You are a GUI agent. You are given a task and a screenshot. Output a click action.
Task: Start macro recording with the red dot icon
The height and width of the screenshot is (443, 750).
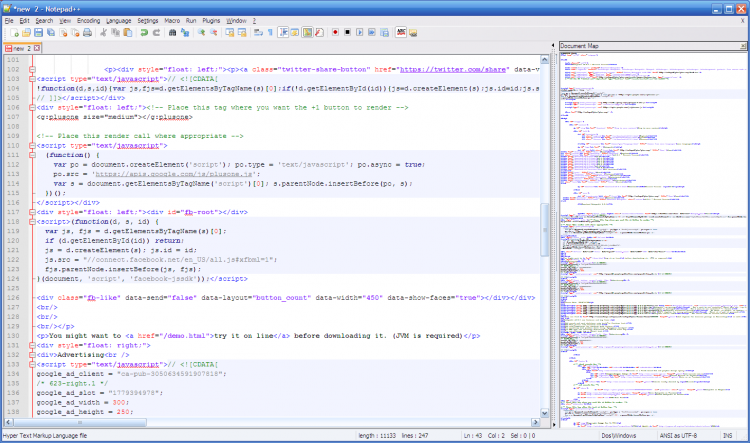tap(335, 32)
